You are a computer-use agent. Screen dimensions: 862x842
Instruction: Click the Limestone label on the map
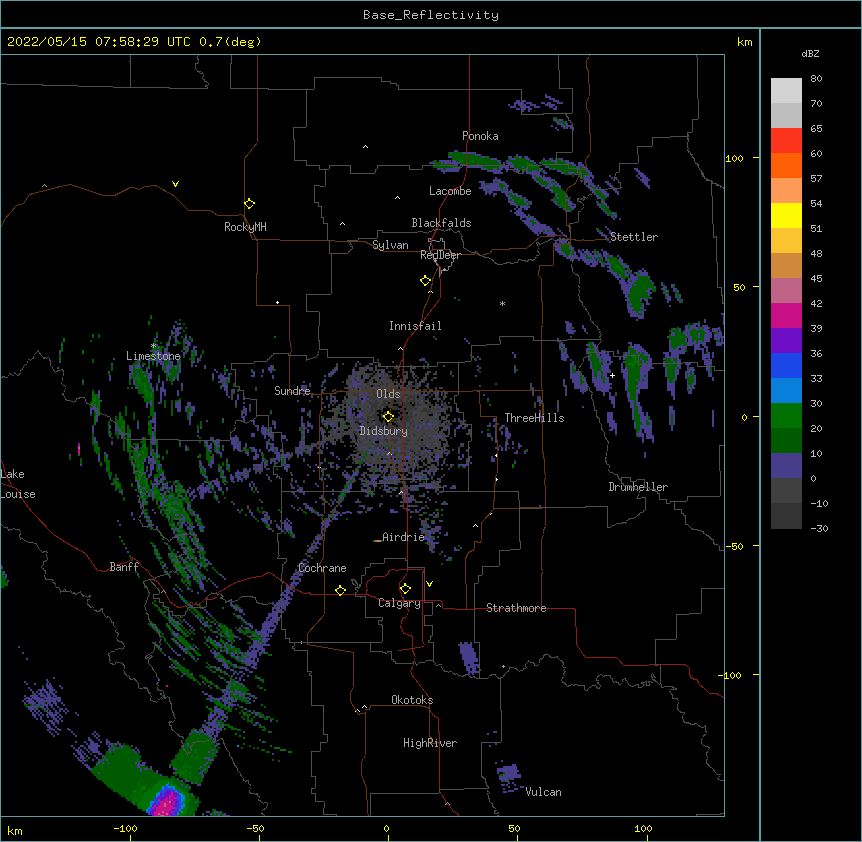tap(153, 356)
